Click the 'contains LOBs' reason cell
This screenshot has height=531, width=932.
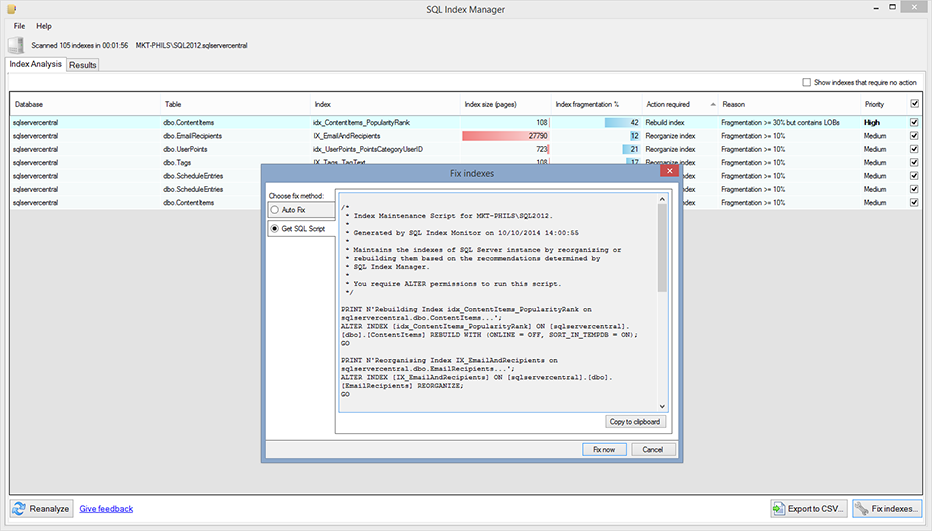pyautogui.click(x=789, y=122)
